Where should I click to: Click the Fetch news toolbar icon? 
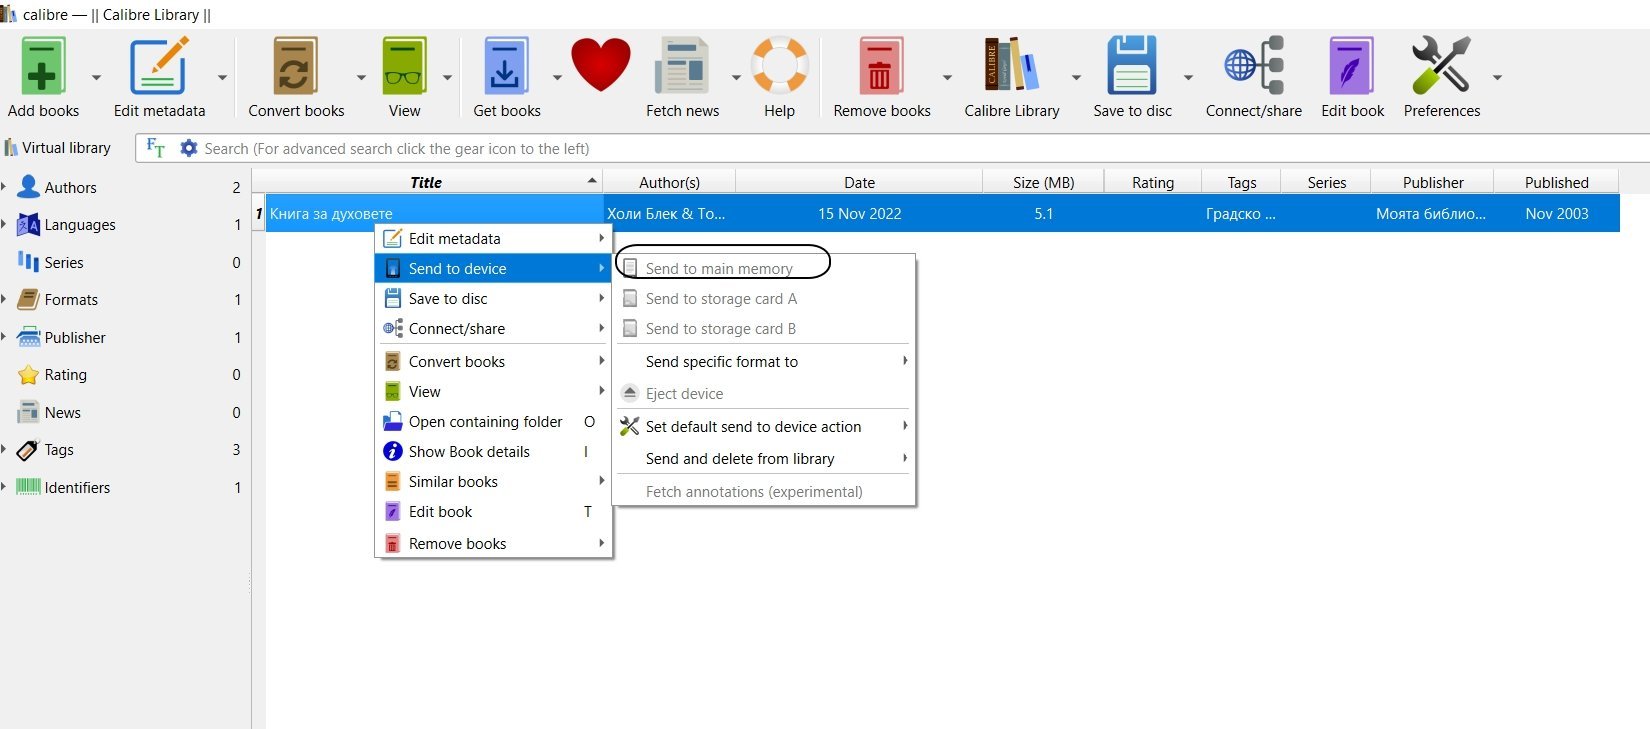[x=682, y=66]
